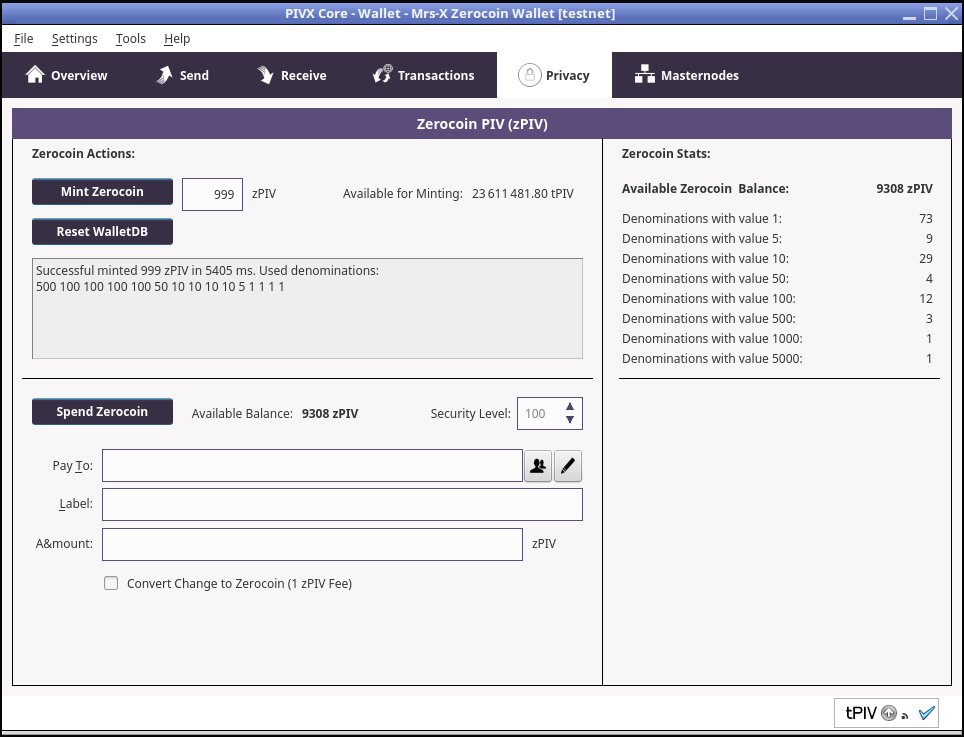Click the Spend Zerocoin button

click(x=102, y=412)
